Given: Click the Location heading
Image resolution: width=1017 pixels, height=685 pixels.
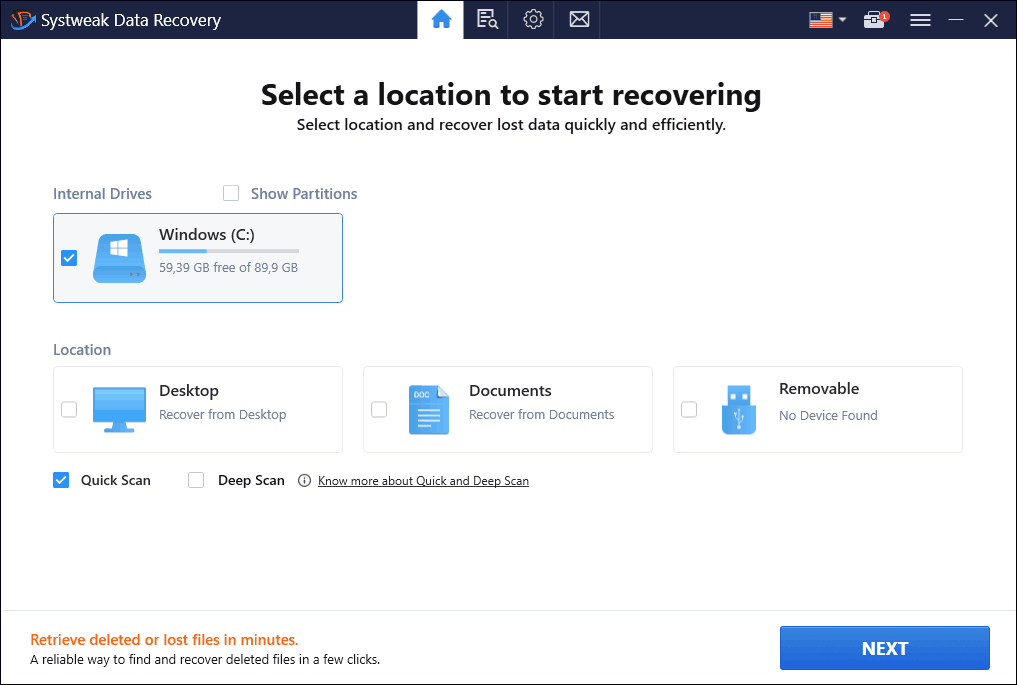Looking at the screenshot, I should 82,350.
